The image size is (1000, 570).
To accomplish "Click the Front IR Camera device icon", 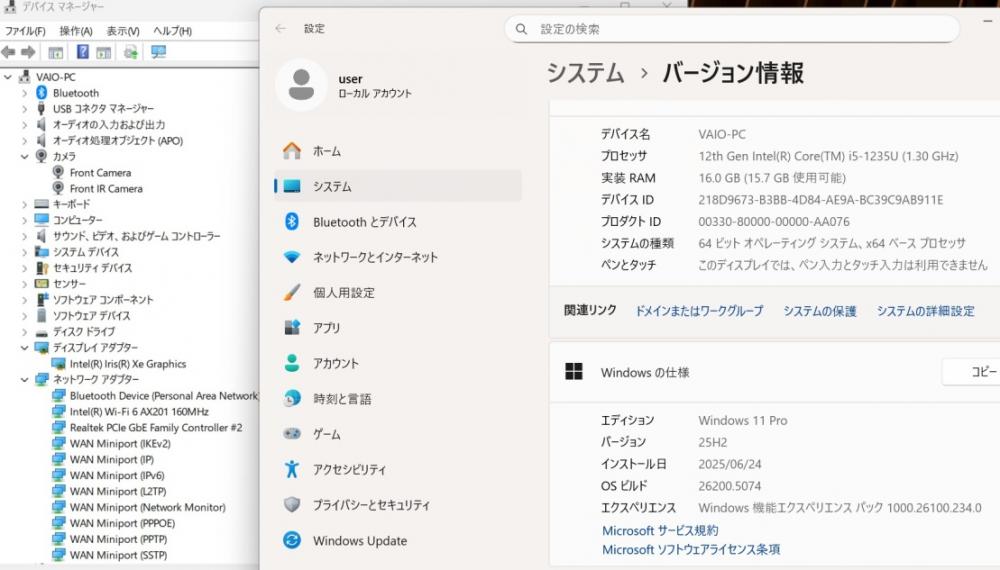I will (58, 188).
